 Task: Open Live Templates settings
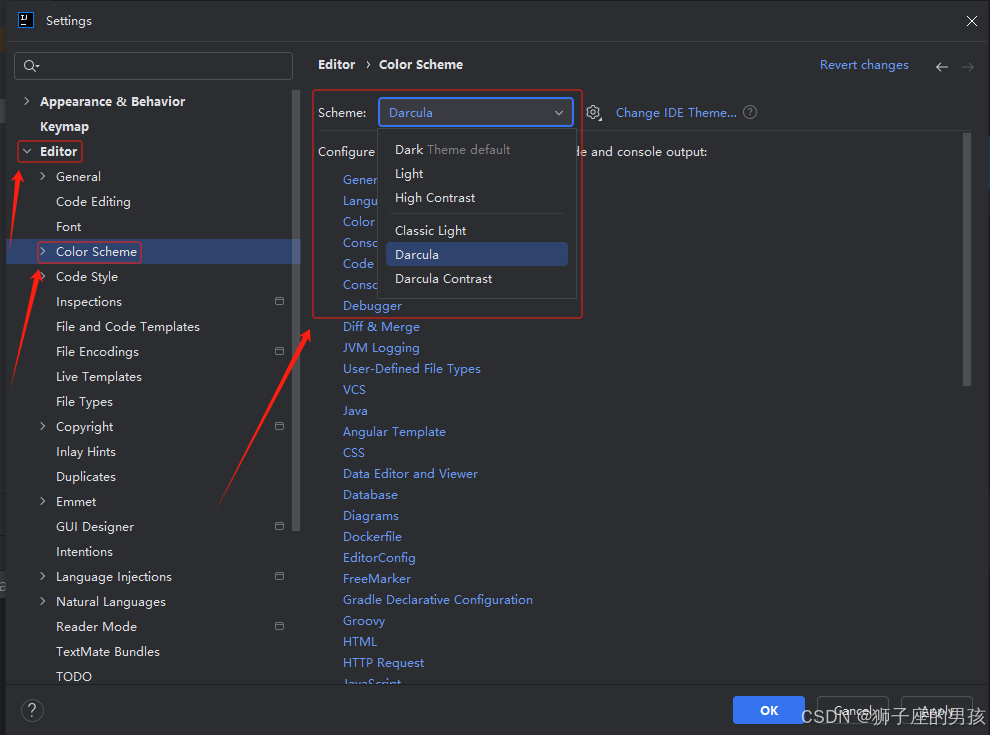pyautogui.click(x=98, y=376)
